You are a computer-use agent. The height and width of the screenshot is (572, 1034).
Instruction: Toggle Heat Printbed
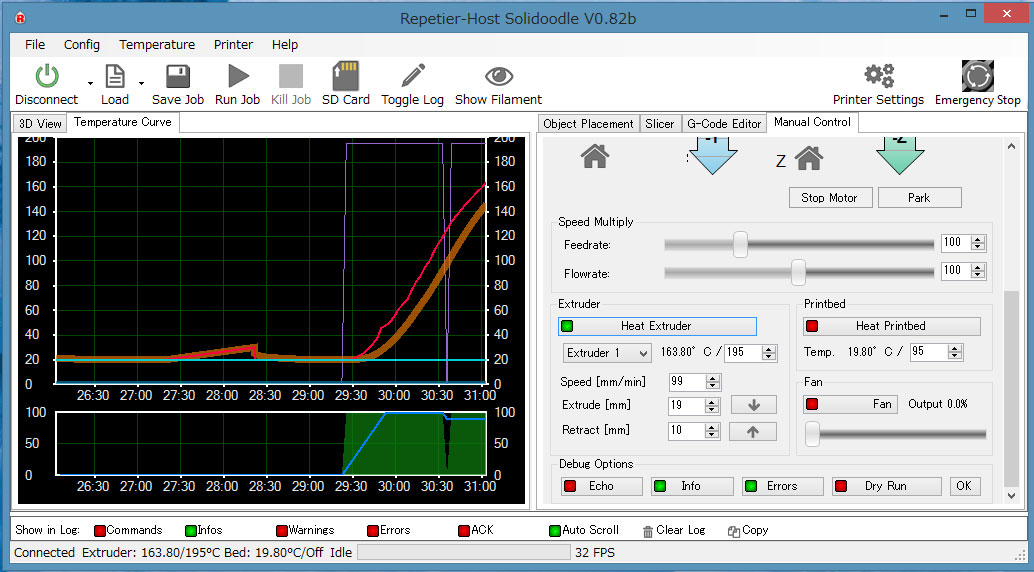point(892,326)
